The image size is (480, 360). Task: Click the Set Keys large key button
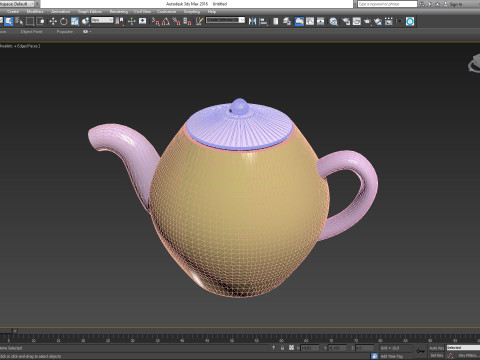(421, 351)
